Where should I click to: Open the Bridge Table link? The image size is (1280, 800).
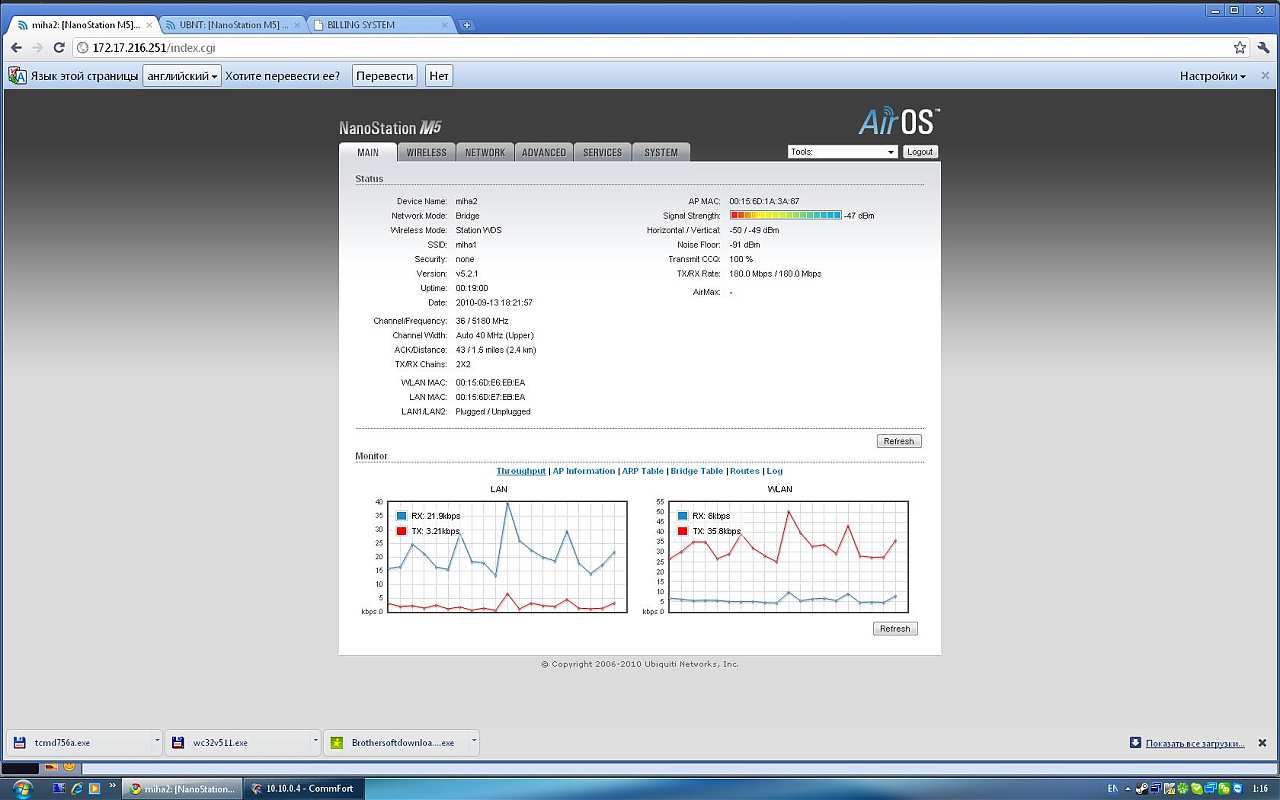697,471
